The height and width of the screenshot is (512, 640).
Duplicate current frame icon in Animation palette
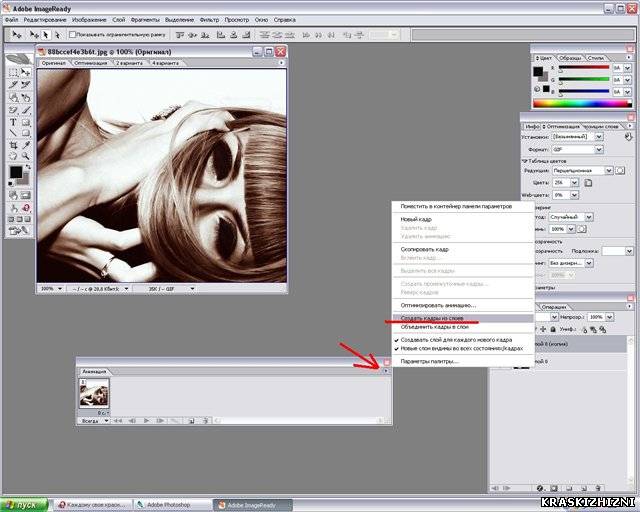[191, 421]
